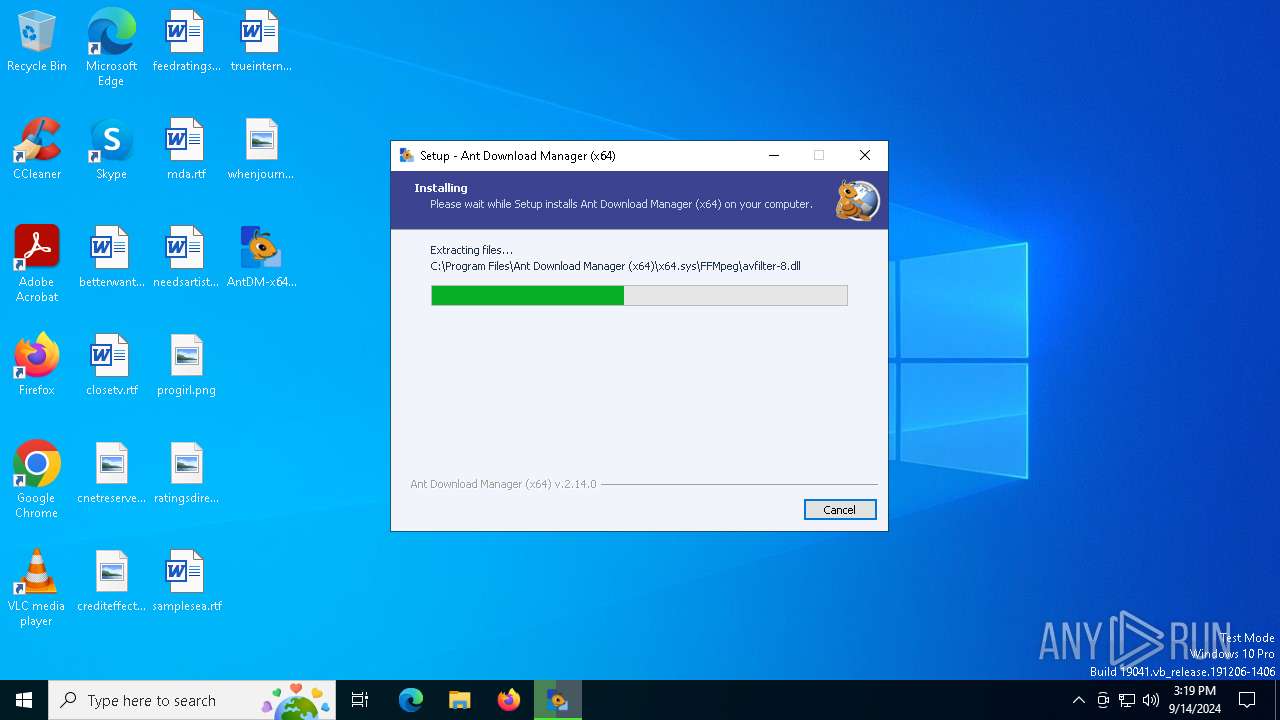Open Edge from the taskbar
Image resolution: width=1280 pixels, height=720 pixels.
[x=411, y=700]
